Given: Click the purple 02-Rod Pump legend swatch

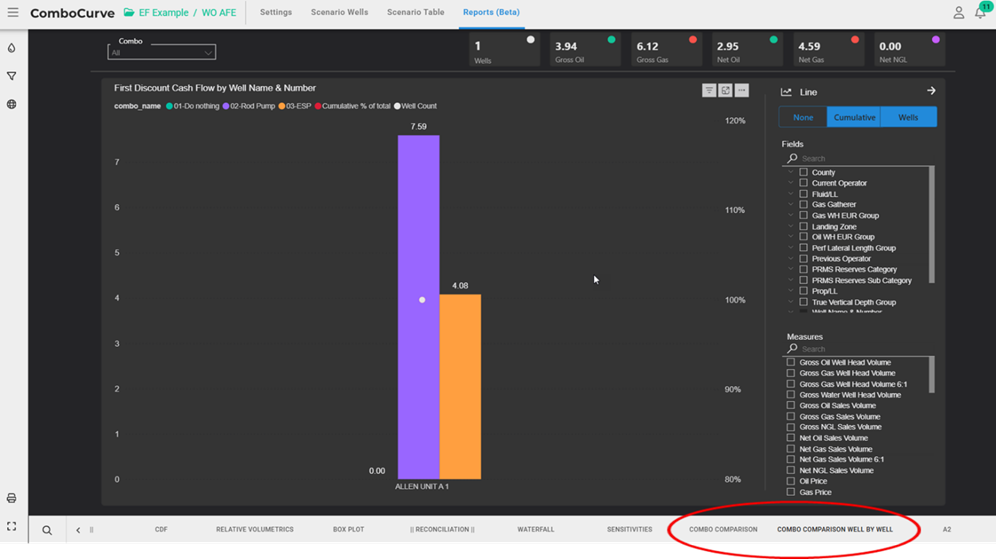Looking at the screenshot, I should (226, 106).
